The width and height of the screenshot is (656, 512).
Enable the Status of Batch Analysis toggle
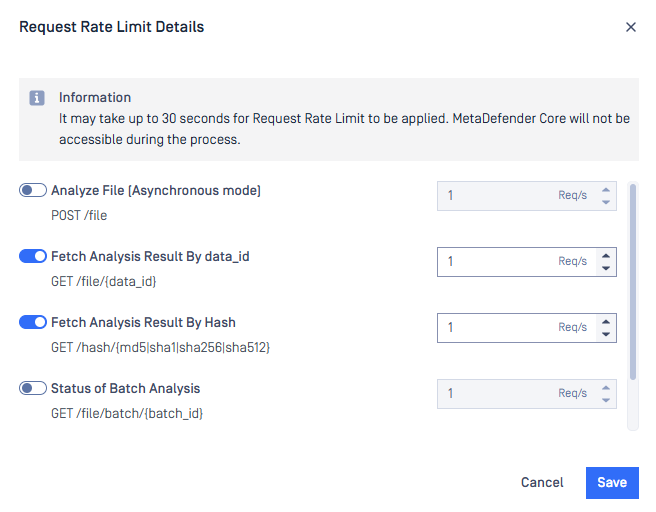click(33, 388)
